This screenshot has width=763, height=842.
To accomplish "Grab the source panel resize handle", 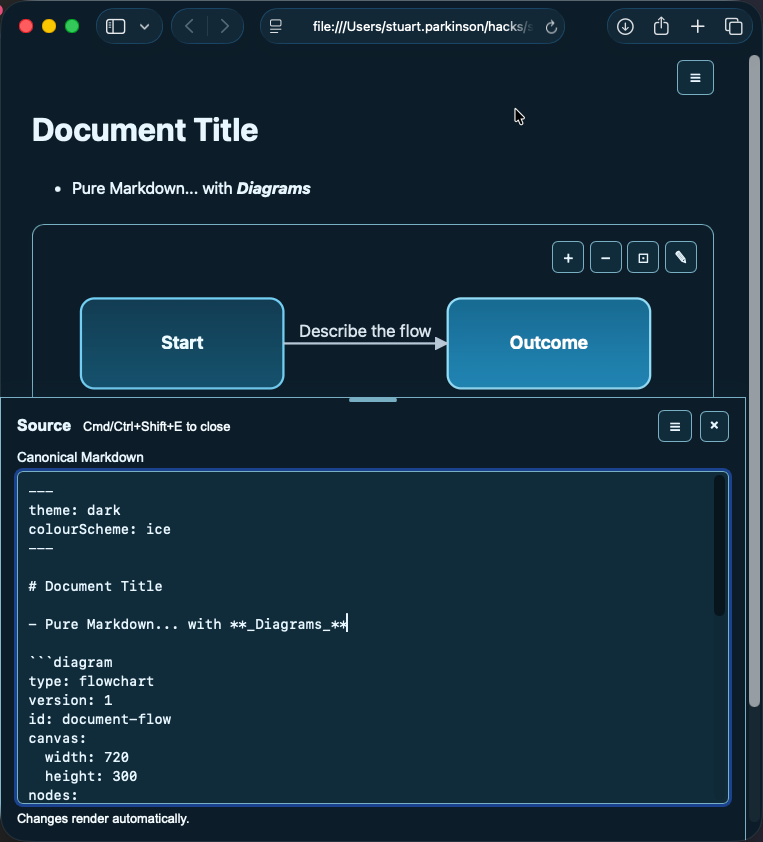I will pos(373,400).
